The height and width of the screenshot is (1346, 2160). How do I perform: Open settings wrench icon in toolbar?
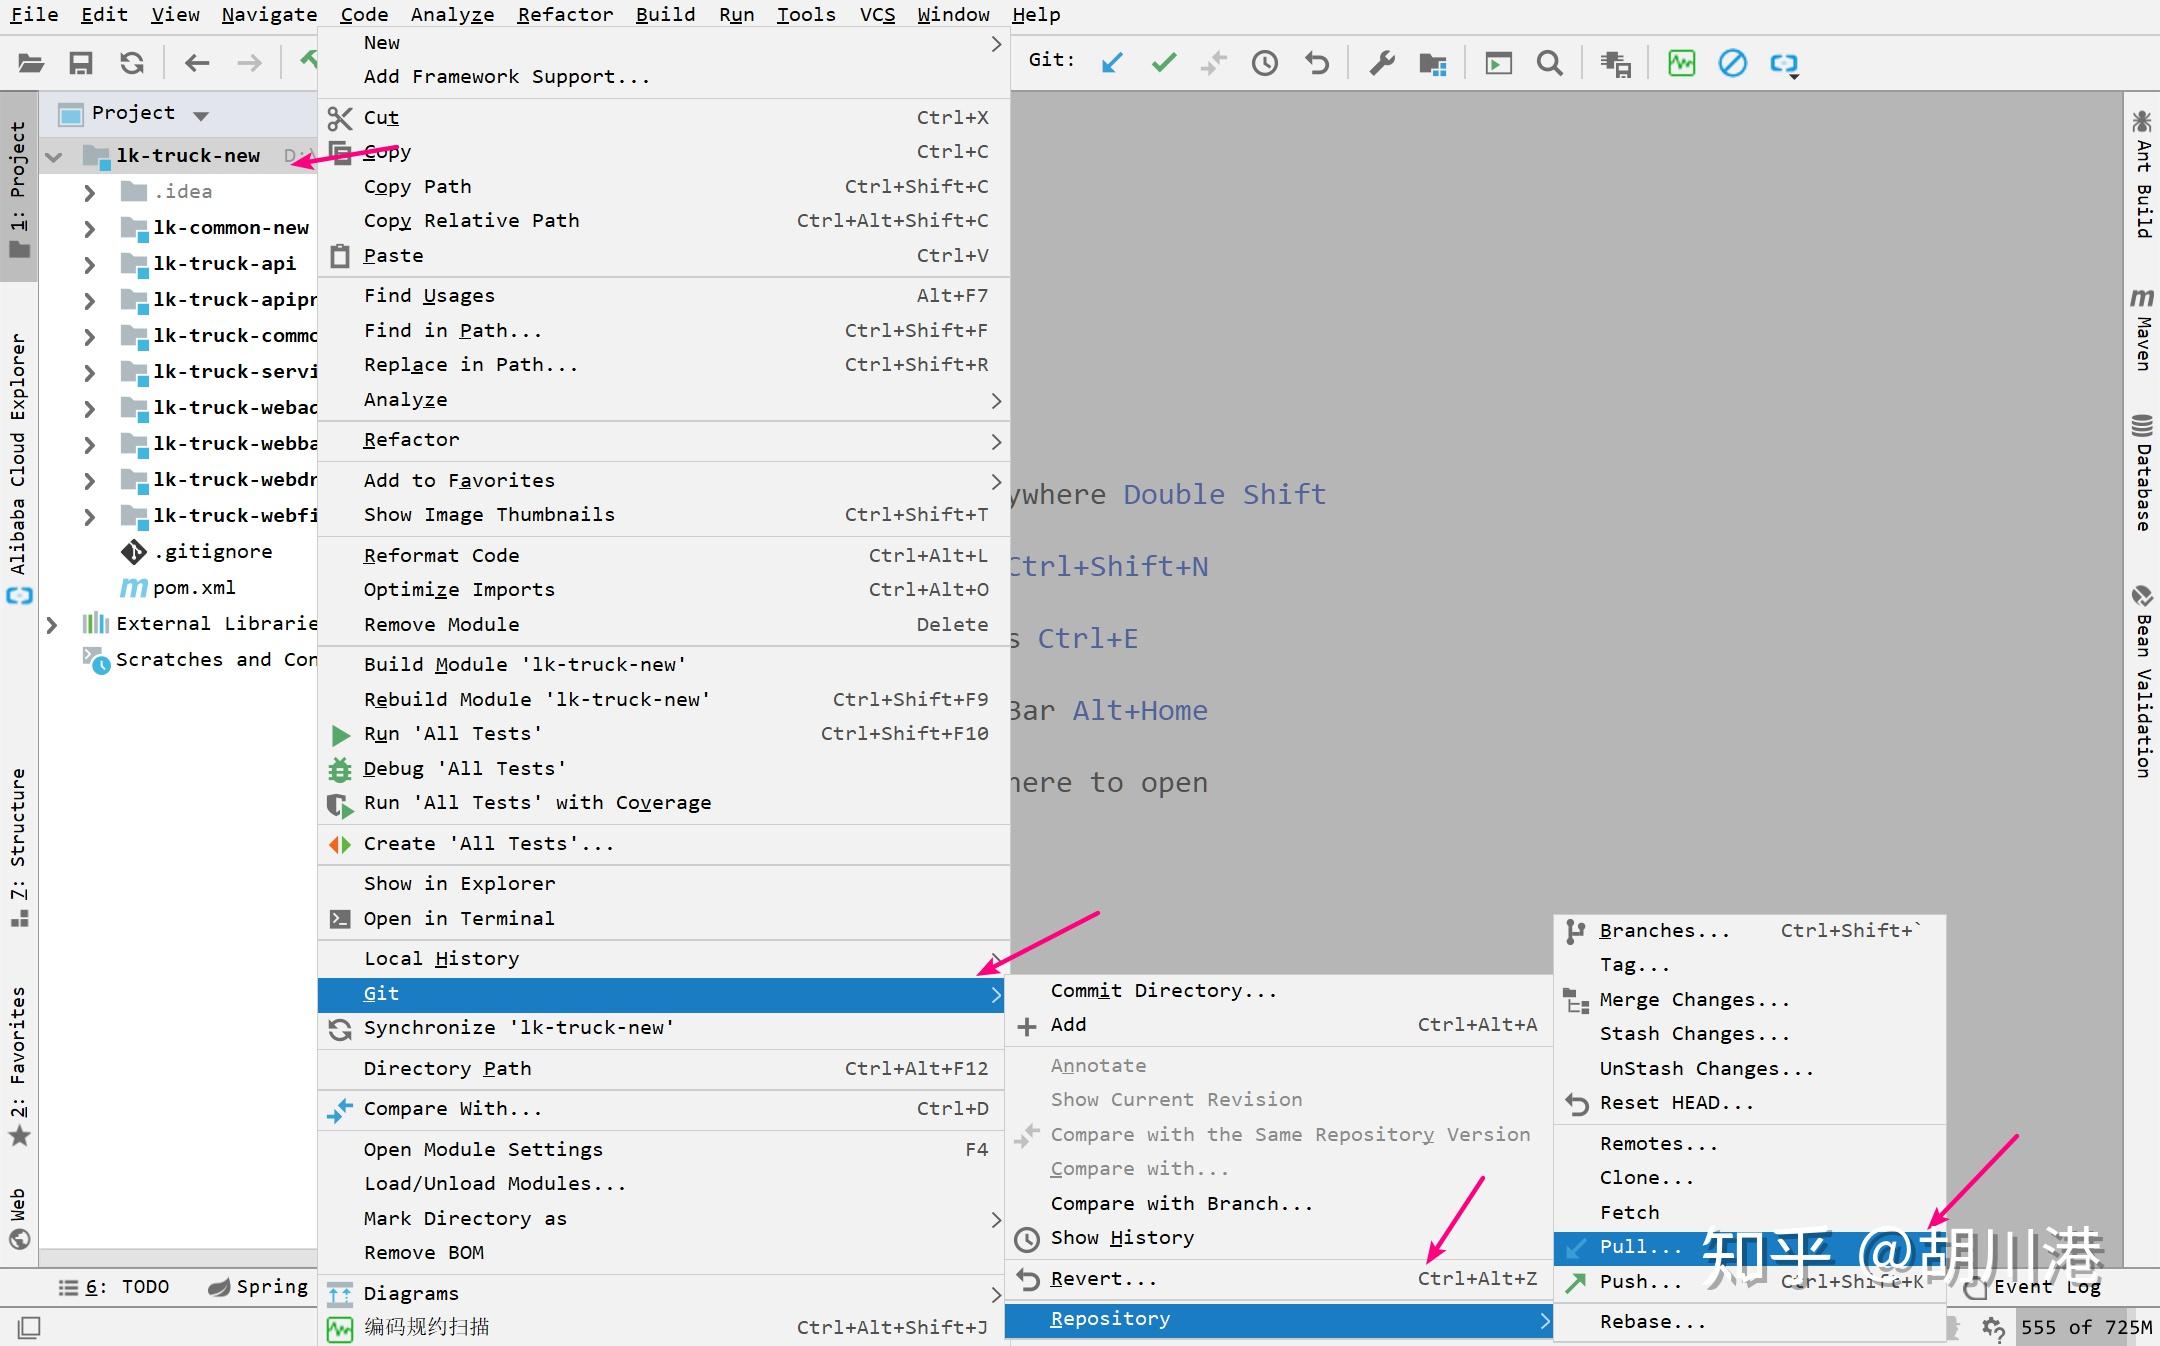(x=1382, y=63)
